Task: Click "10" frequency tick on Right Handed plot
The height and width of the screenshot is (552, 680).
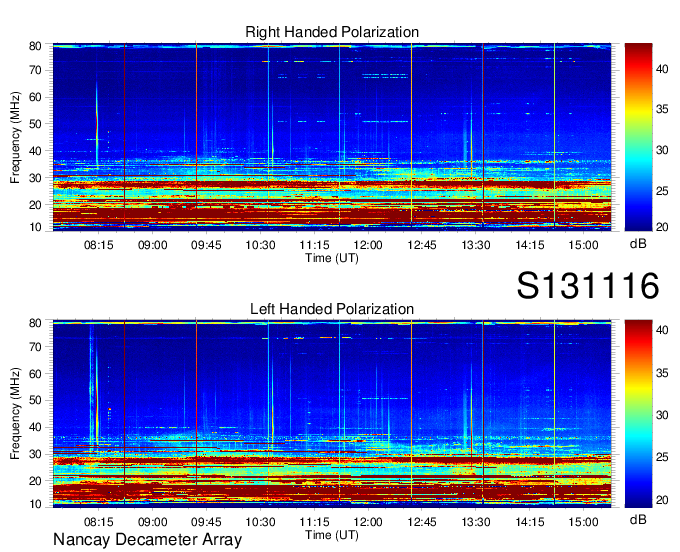Action: pyautogui.click(x=35, y=227)
